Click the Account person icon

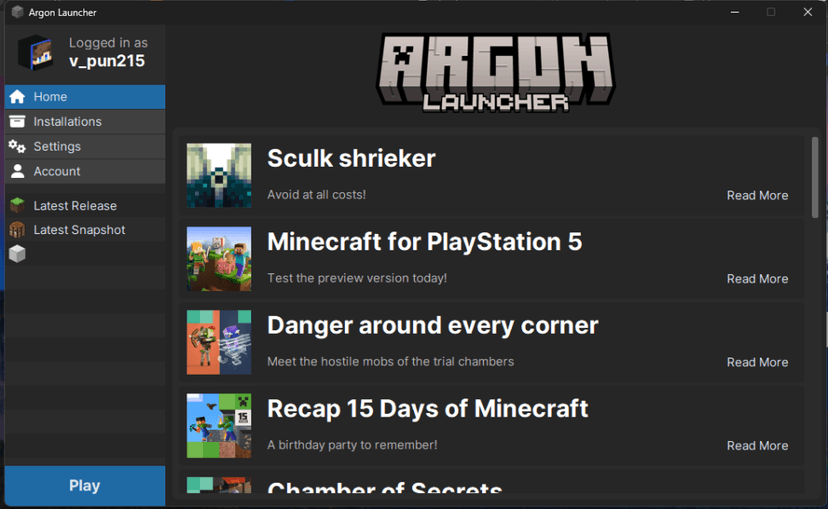click(x=17, y=171)
